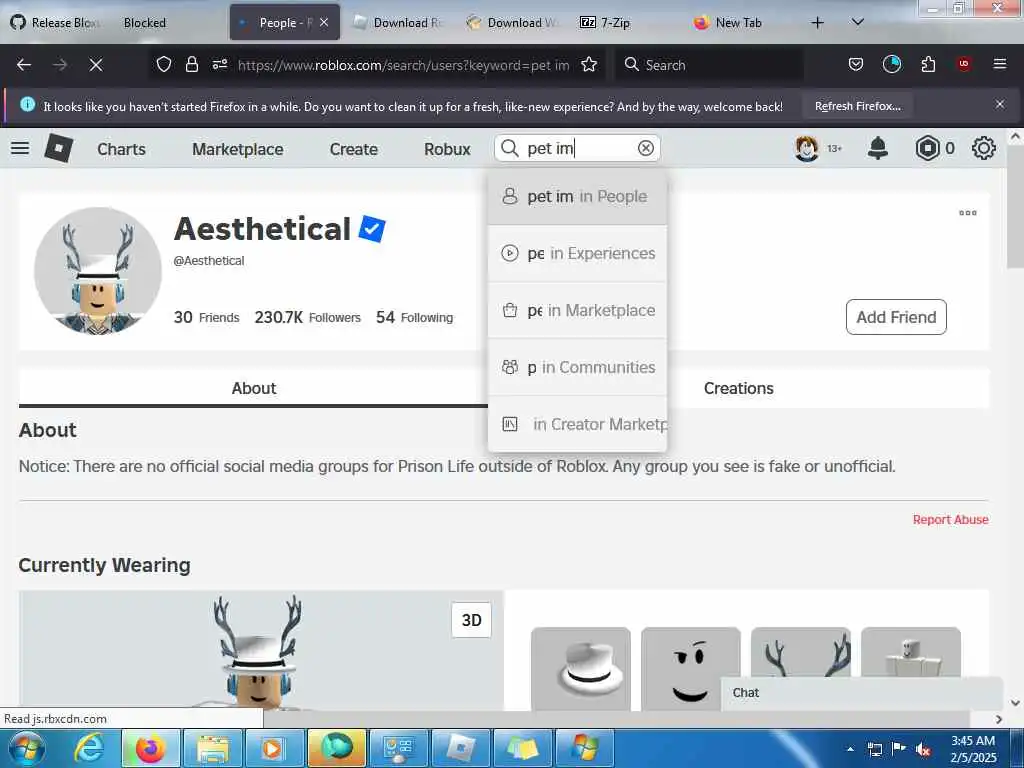1024x768 pixels.
Task: Bookmark this page with the star
Action: (x=589, y=64)
